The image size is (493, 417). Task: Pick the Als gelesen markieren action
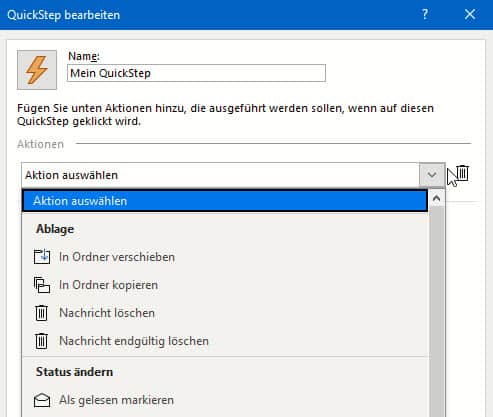(225, 400)
